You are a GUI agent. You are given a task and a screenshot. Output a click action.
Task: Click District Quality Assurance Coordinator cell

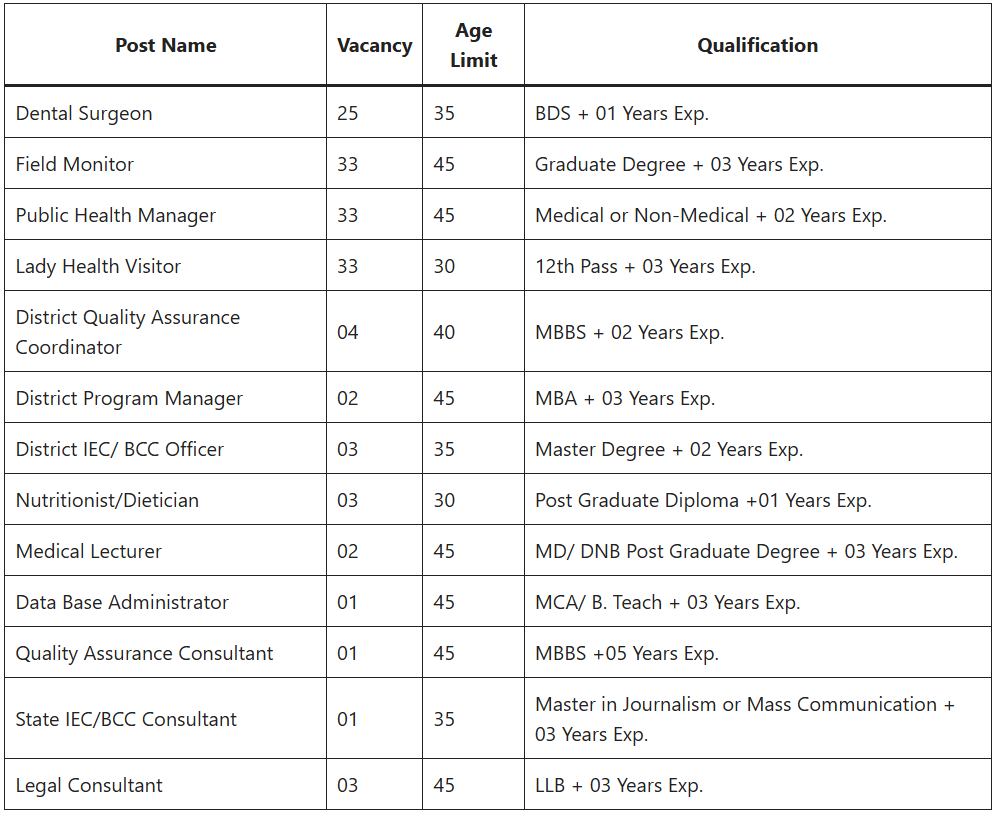point(128,332)
